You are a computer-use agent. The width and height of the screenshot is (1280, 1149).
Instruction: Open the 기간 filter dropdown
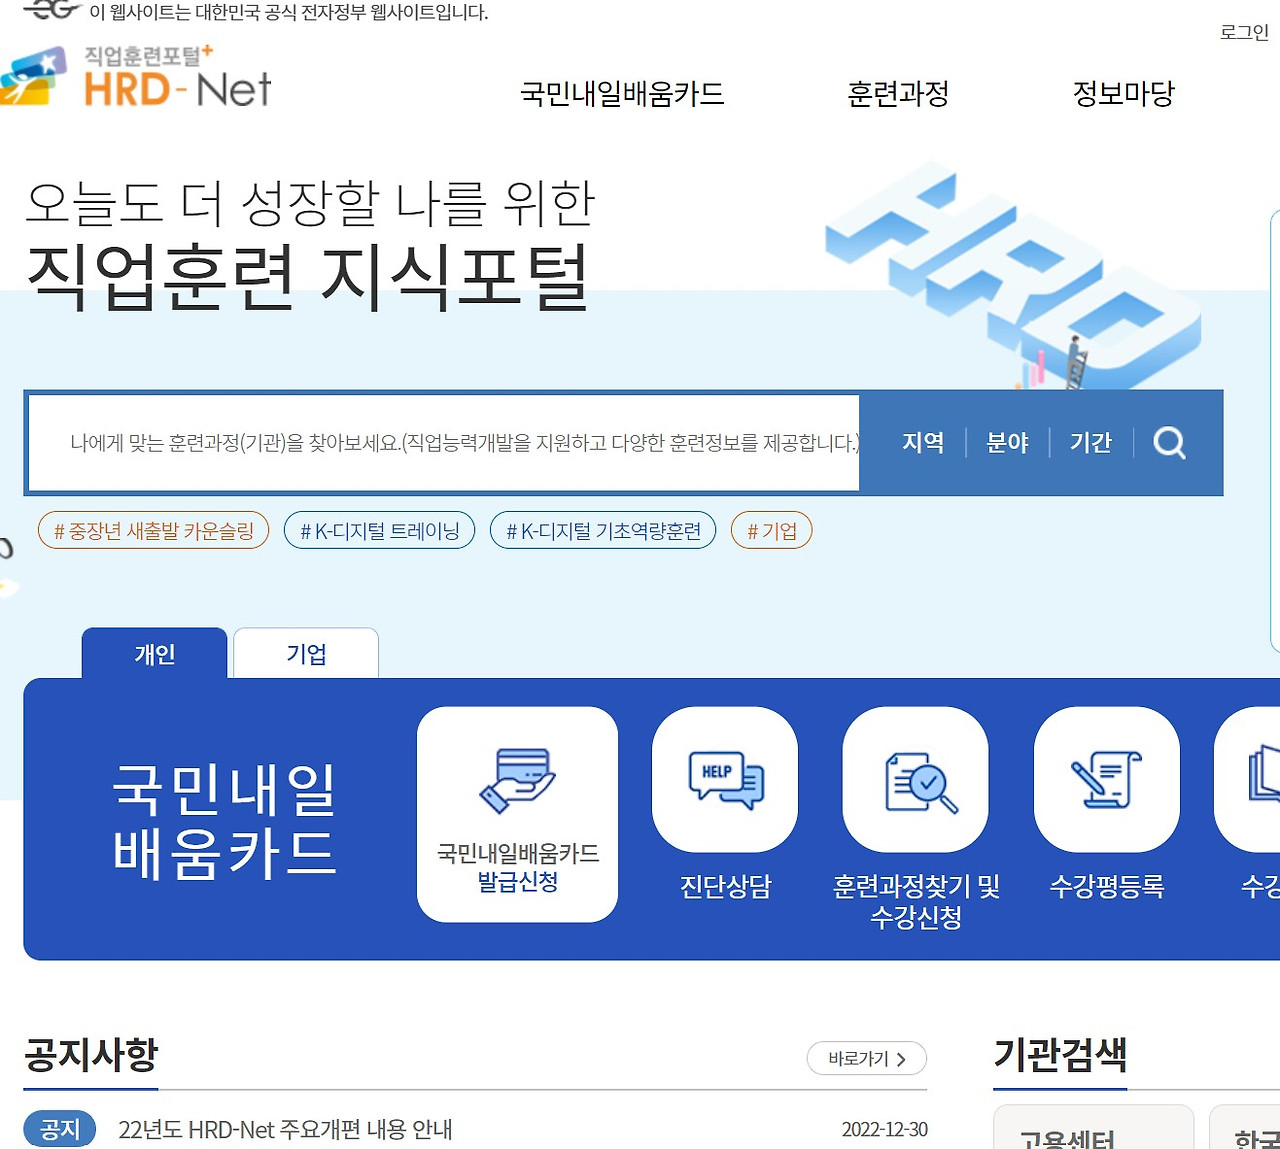click(1090, 443)
